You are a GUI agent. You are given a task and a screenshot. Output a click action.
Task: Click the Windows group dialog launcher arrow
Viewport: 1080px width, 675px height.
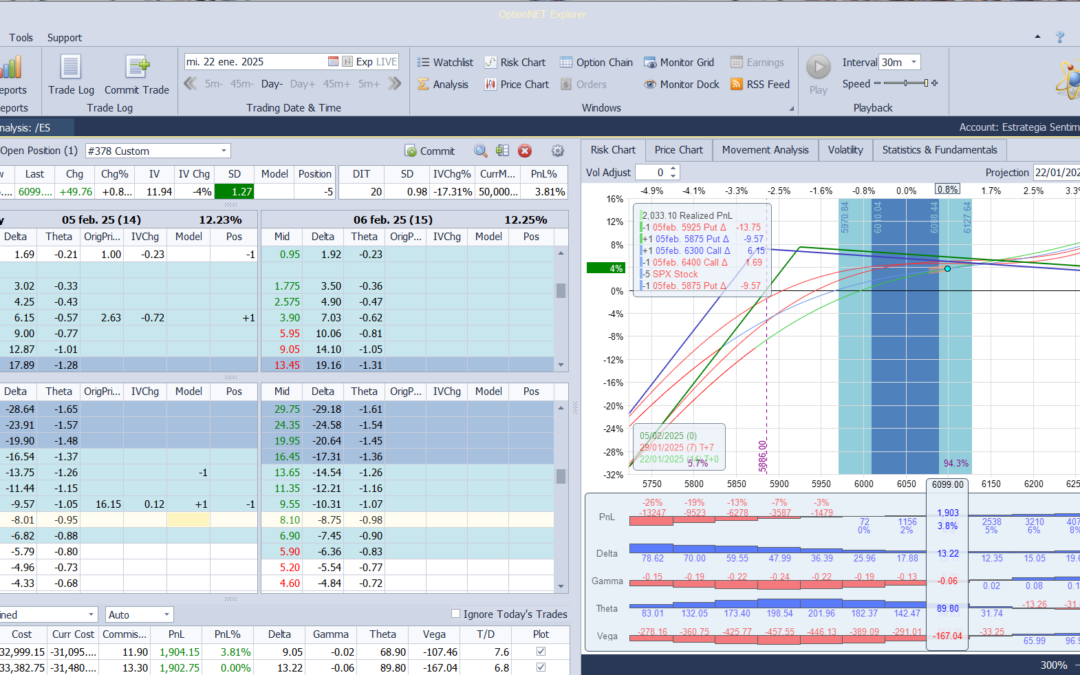tap(791, 108)
